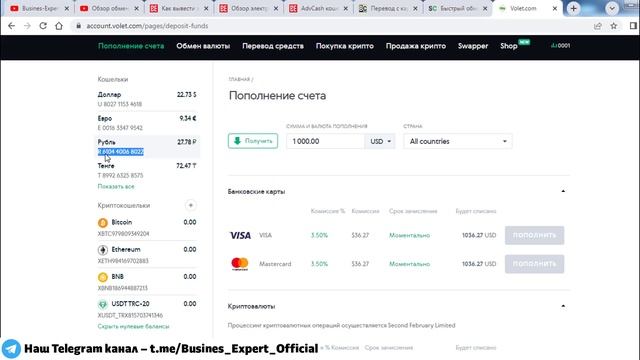This screenshot has width=640, height=360.
Task: Collapse the Банковские карты section
Action: [x=563, y=191]
